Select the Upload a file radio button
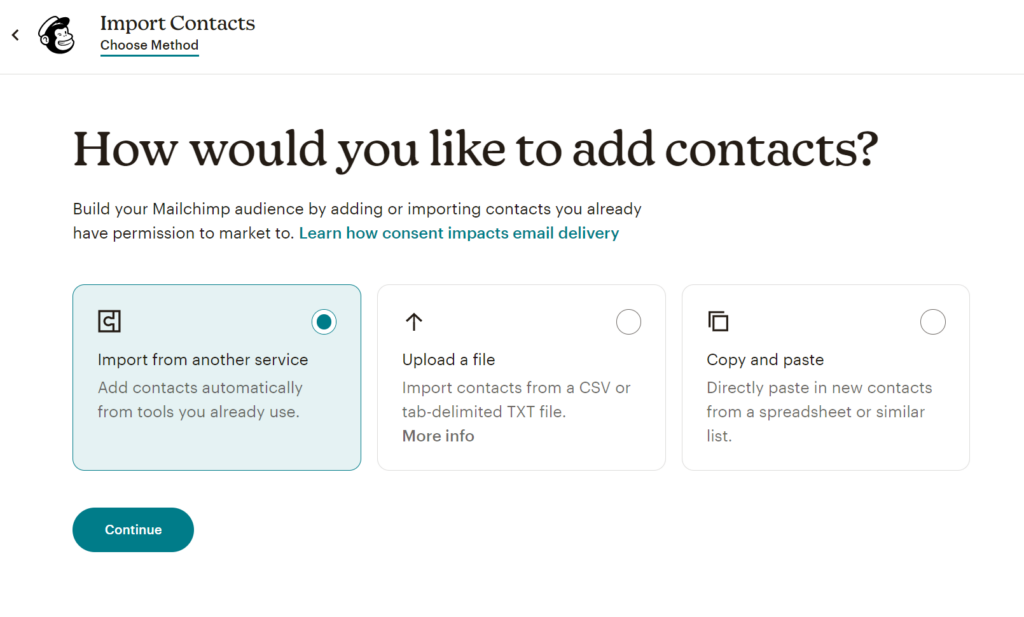Screen dimensions: 1024x617 (x=628, y=322)
